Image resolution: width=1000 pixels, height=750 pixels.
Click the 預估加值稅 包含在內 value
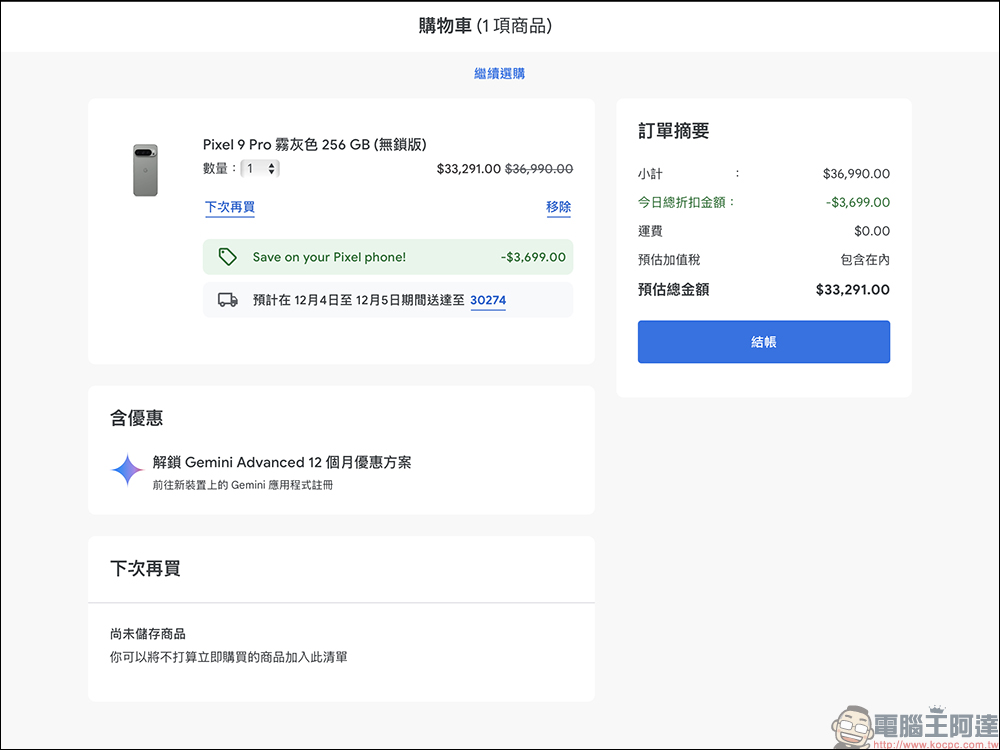click(x=865, y=260)
